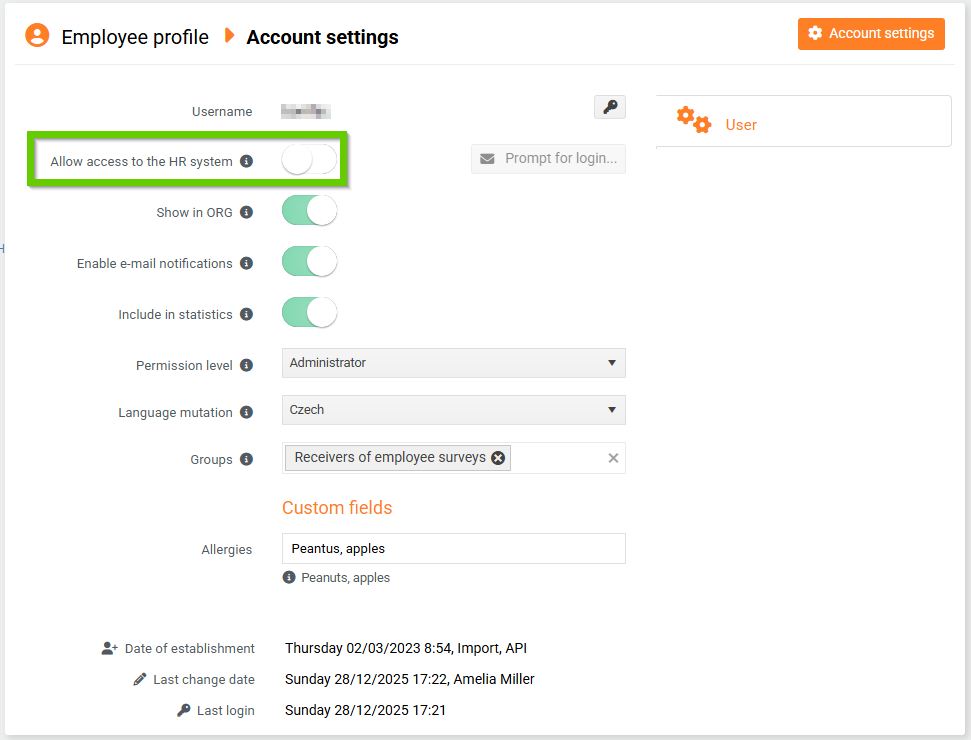Click the orange Account settings button
Image resolution: width=971 pixels, height=740 pixels.
point(871,33)
